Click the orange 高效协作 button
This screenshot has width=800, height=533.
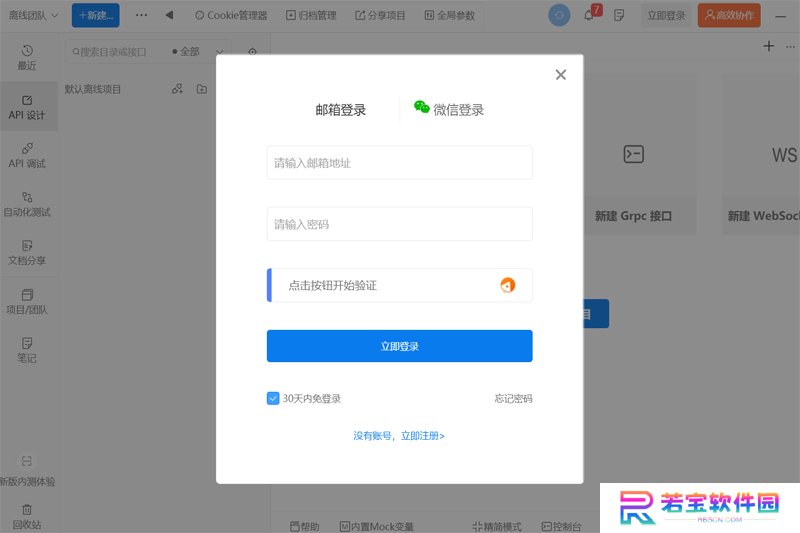pyautogui.click(x=729, y=15)
